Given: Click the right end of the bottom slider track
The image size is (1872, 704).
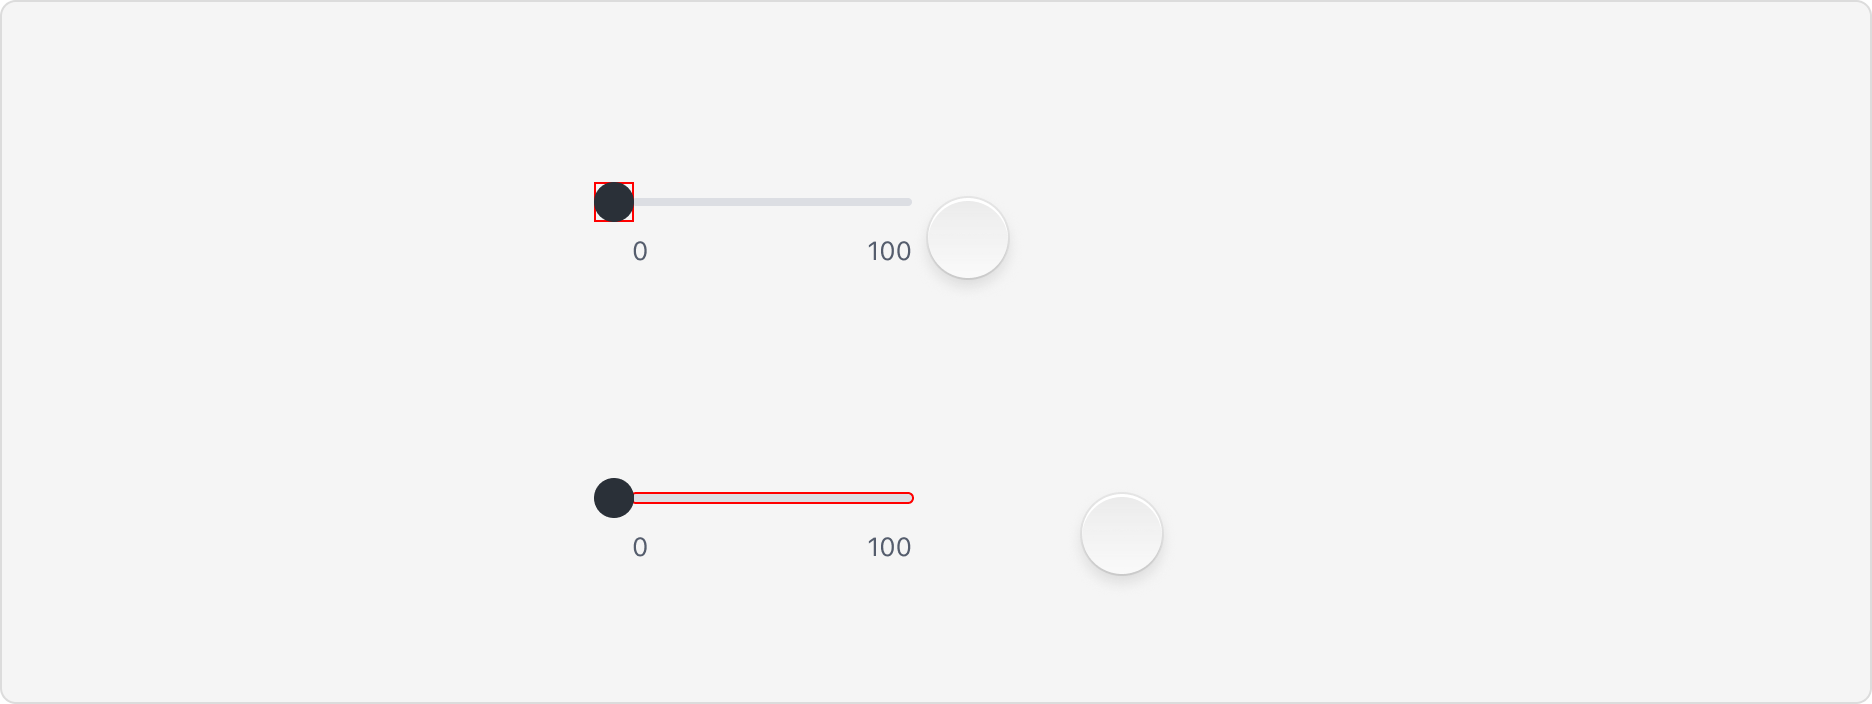Looking at the screenshot, I should (x=905, y=497).
